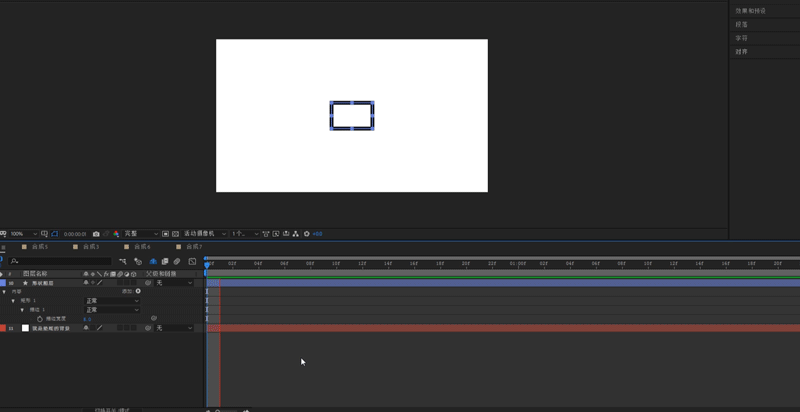
Task: Click the 图层名称 column header
Action: pos(35,274)
